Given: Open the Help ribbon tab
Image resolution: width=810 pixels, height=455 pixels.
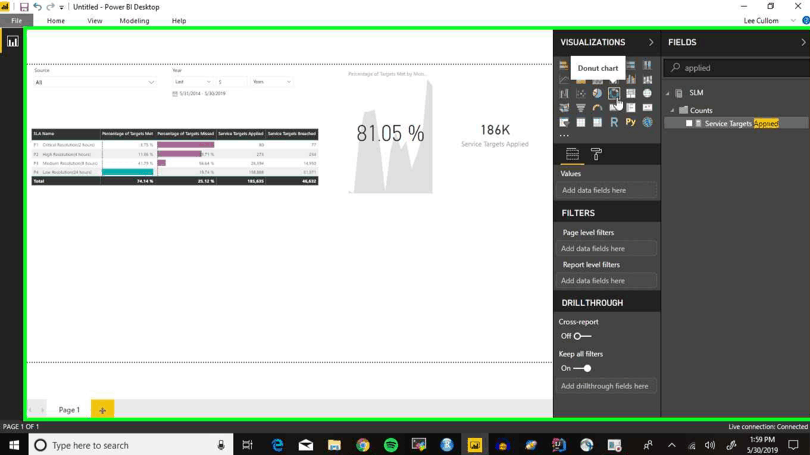Looking at the screenshot, I should coord(179,21).
